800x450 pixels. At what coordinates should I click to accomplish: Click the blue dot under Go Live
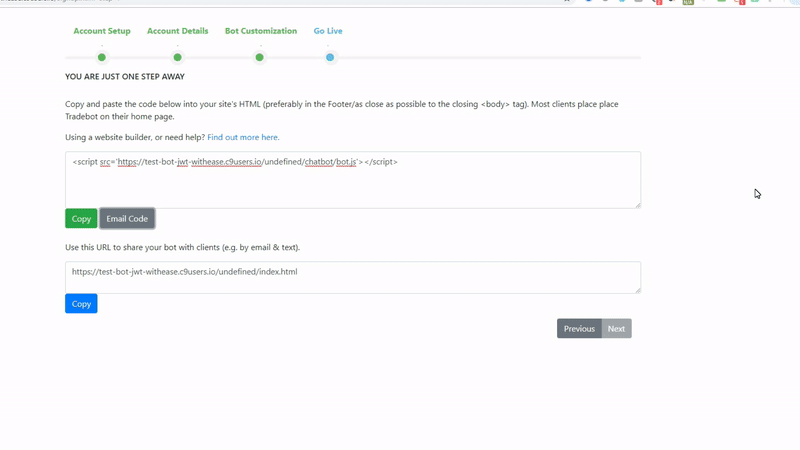point(330,57)
